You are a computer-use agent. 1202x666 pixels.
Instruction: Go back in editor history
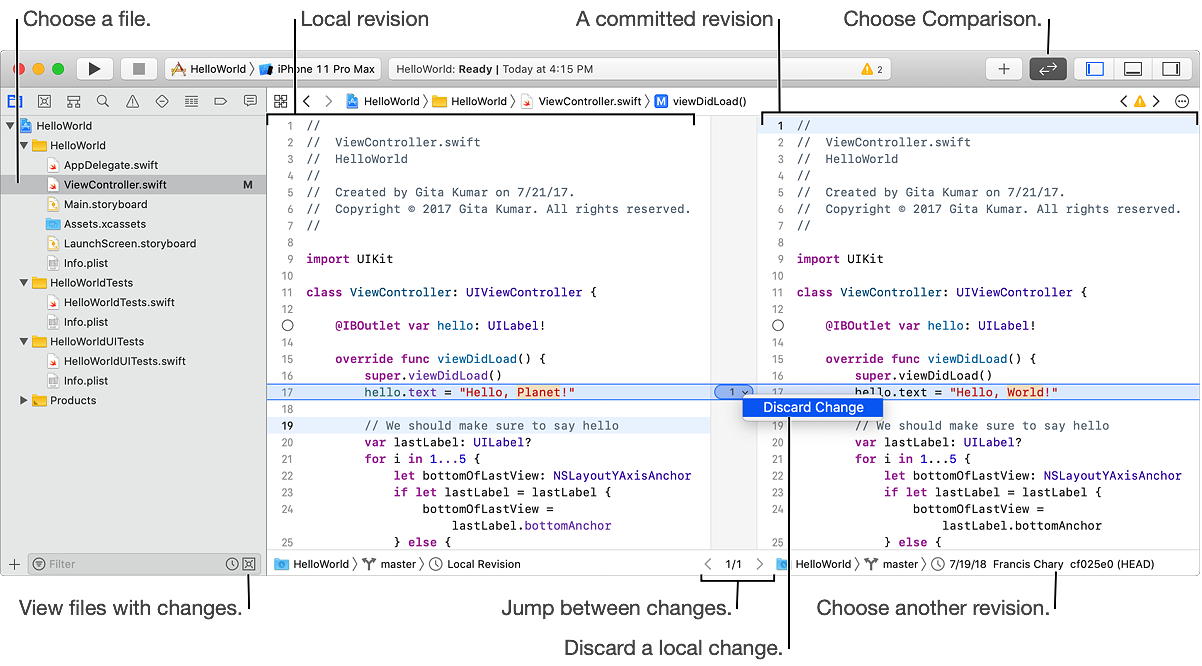click(307, 101)
